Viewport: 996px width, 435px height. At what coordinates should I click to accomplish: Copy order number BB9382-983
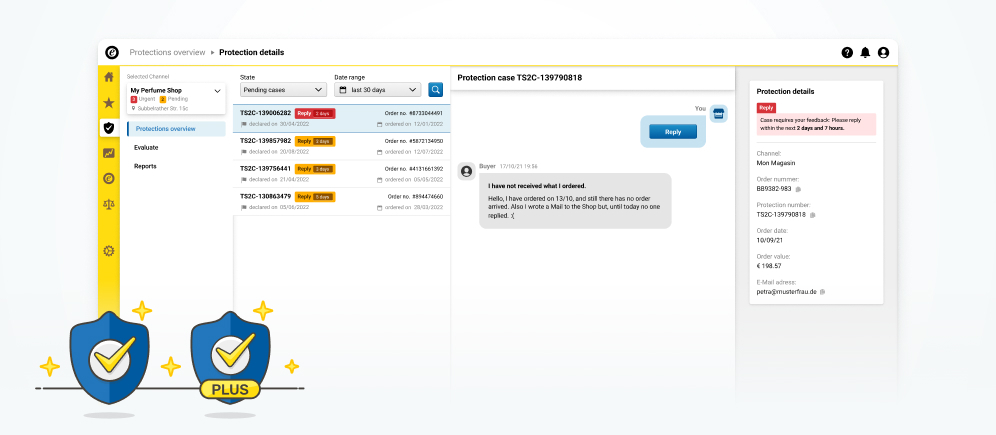pyautogui.click(x=798, y=189)
